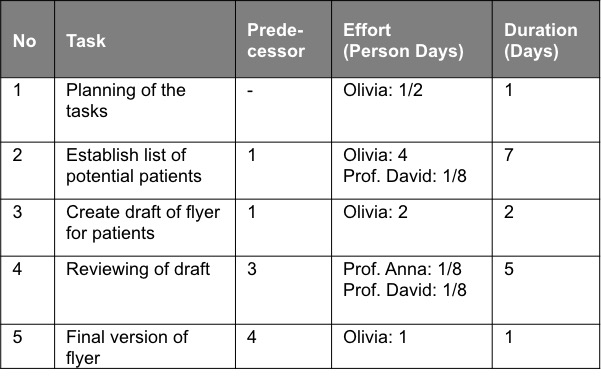This screenshot has width=601, height=379.
Task: Select the 'Final version of flyer' cell
Action: click(x=145, y=346)
